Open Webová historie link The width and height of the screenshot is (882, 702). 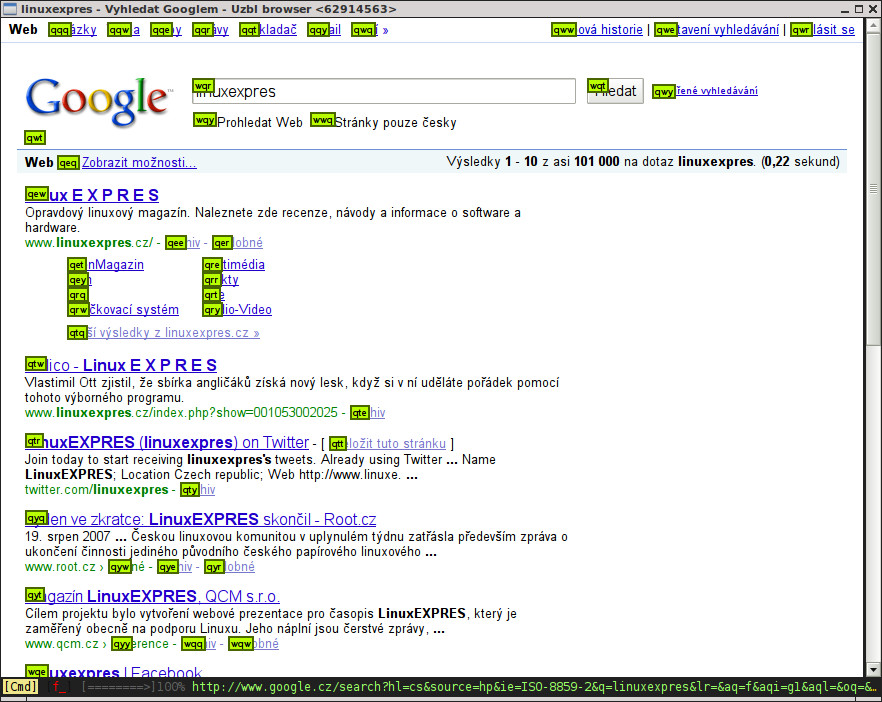[x=597, y=29]
